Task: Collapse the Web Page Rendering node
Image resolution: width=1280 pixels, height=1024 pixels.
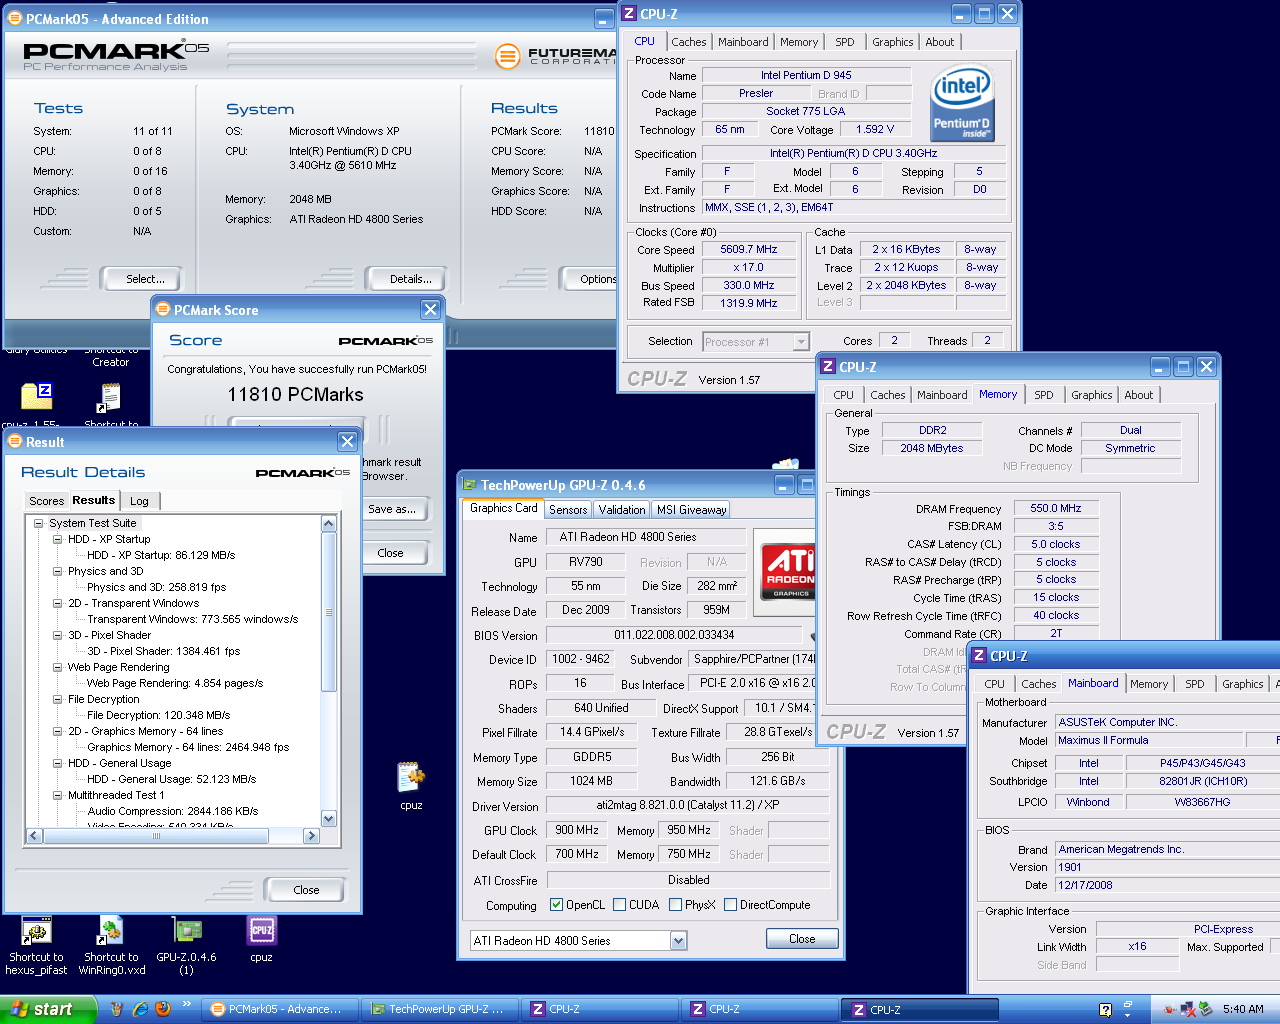Action: (58, 667)
